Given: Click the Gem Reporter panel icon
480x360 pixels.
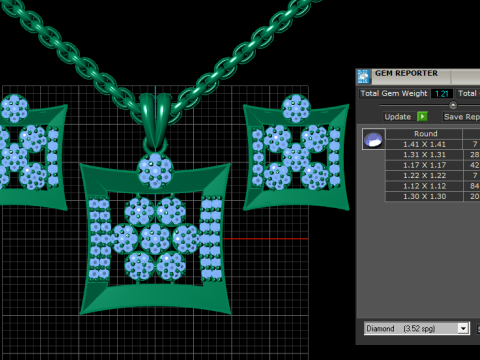Looking at the screenshot, I should (363, 76).
